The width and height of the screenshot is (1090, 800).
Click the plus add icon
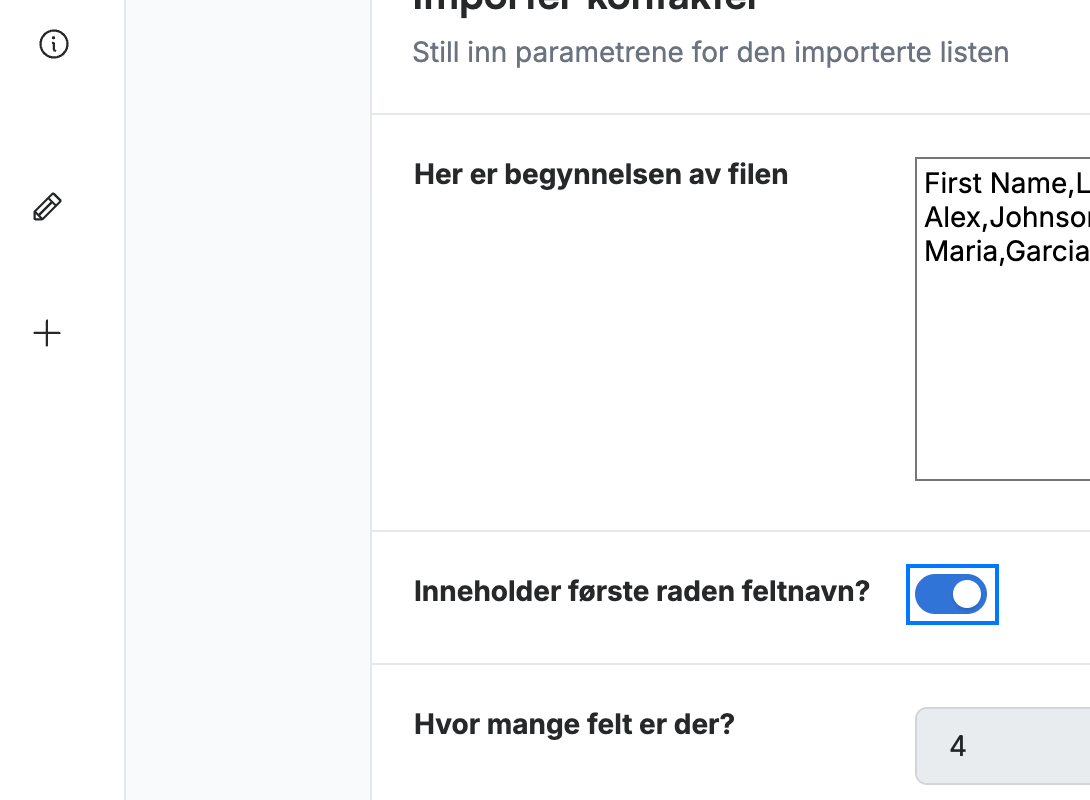coord(47,334)
